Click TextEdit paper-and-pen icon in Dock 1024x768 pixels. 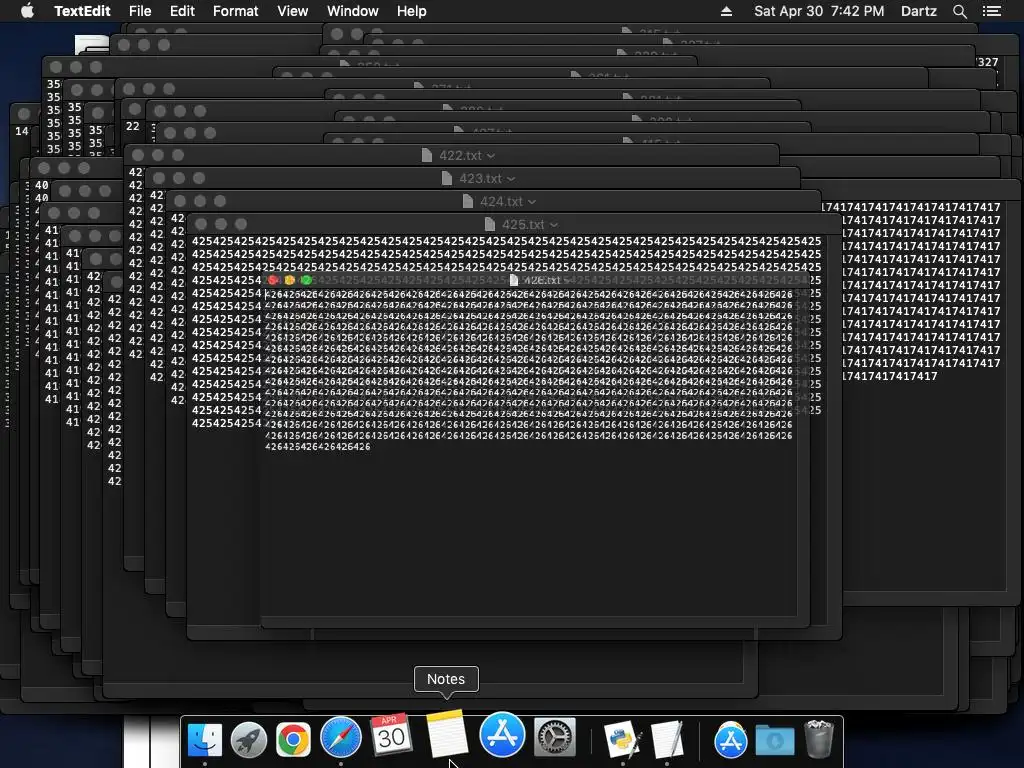[667, 739]
